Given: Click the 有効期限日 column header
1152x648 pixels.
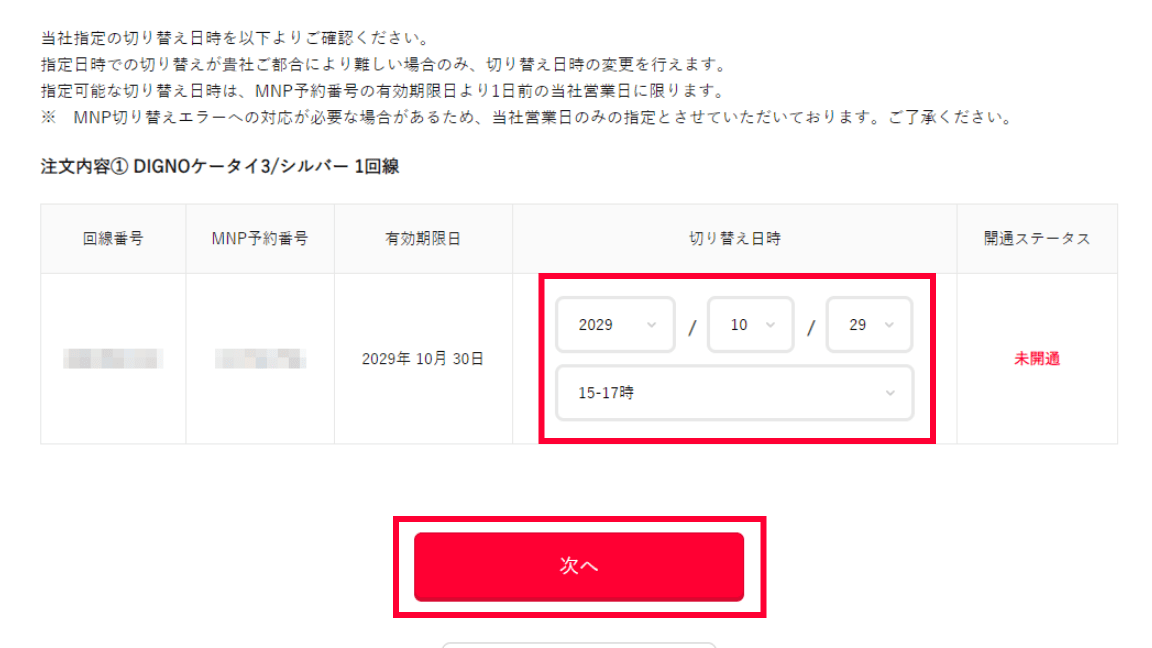Looking at the screenshot, I should 423,239.
